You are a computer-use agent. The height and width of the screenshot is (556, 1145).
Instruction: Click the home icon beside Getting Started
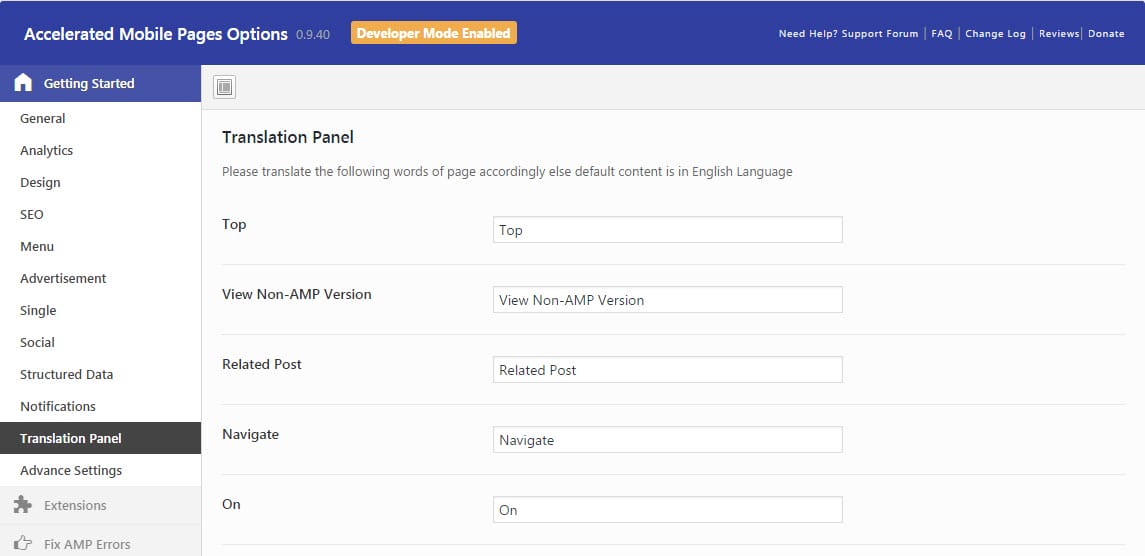point(23,83)
